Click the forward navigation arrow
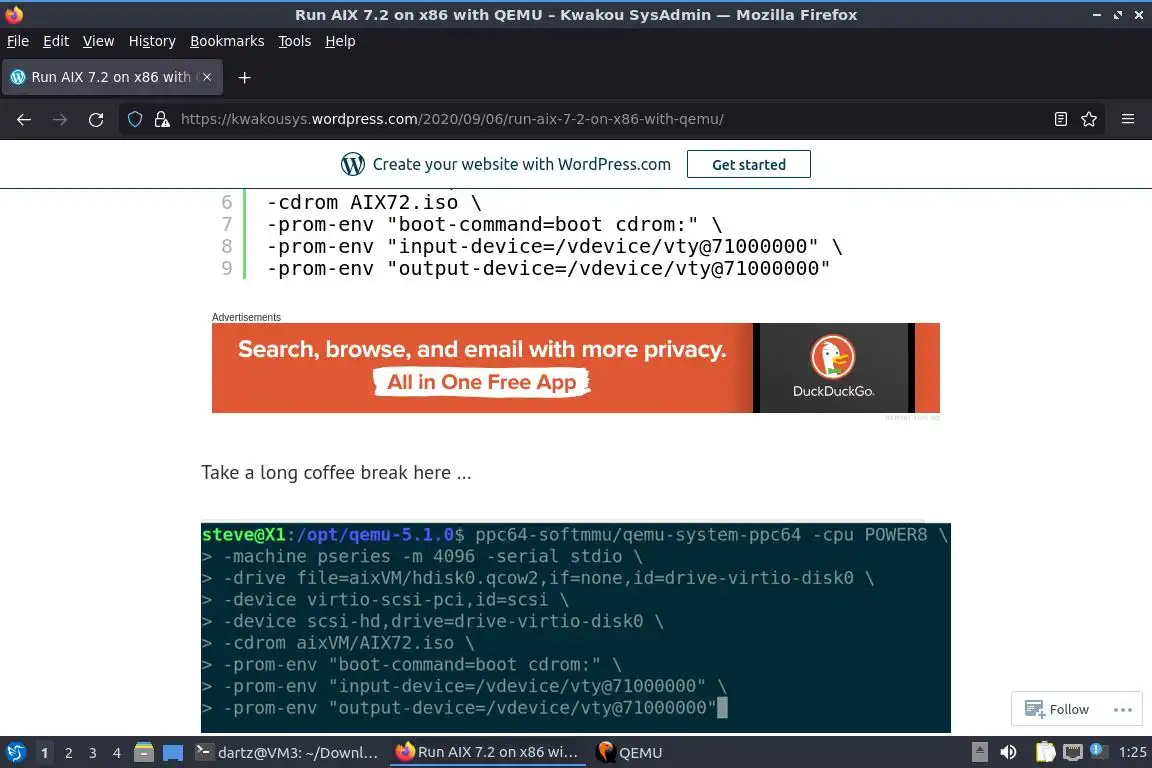 click(60, 119)
